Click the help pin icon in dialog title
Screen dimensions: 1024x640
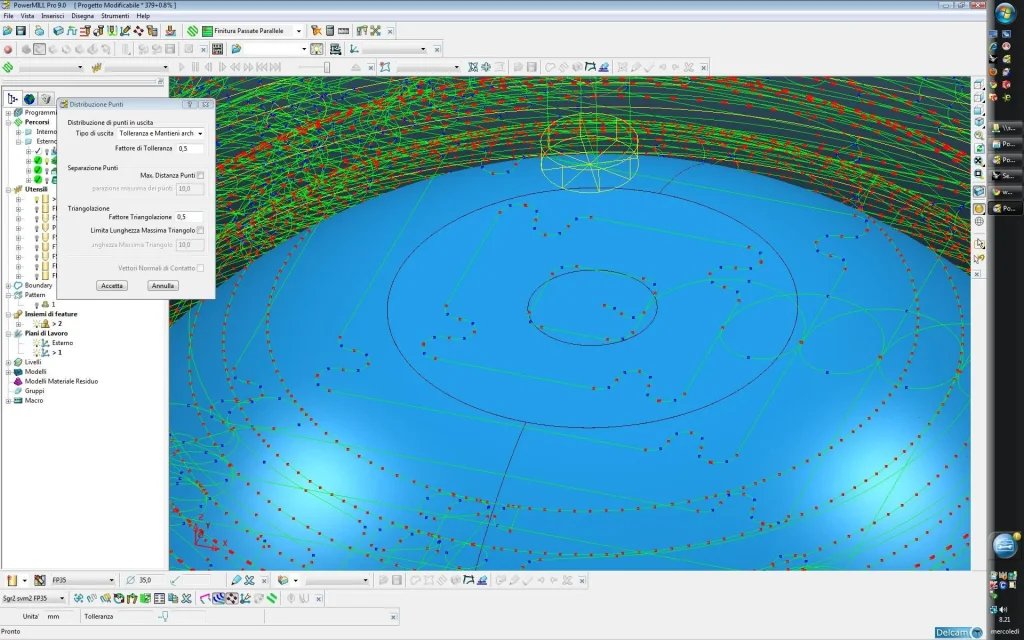pyautogui.click(x=190, y=104)
